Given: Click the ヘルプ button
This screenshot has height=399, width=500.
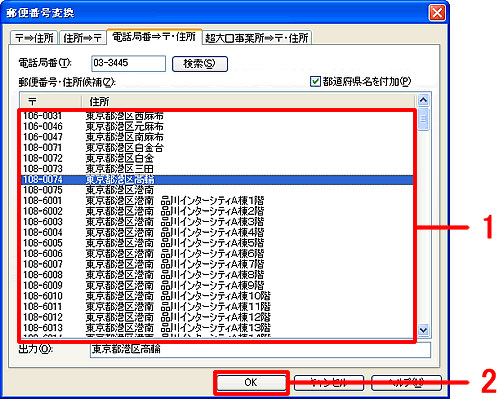Looking at the screenshot, I should [x=406, y=383].
